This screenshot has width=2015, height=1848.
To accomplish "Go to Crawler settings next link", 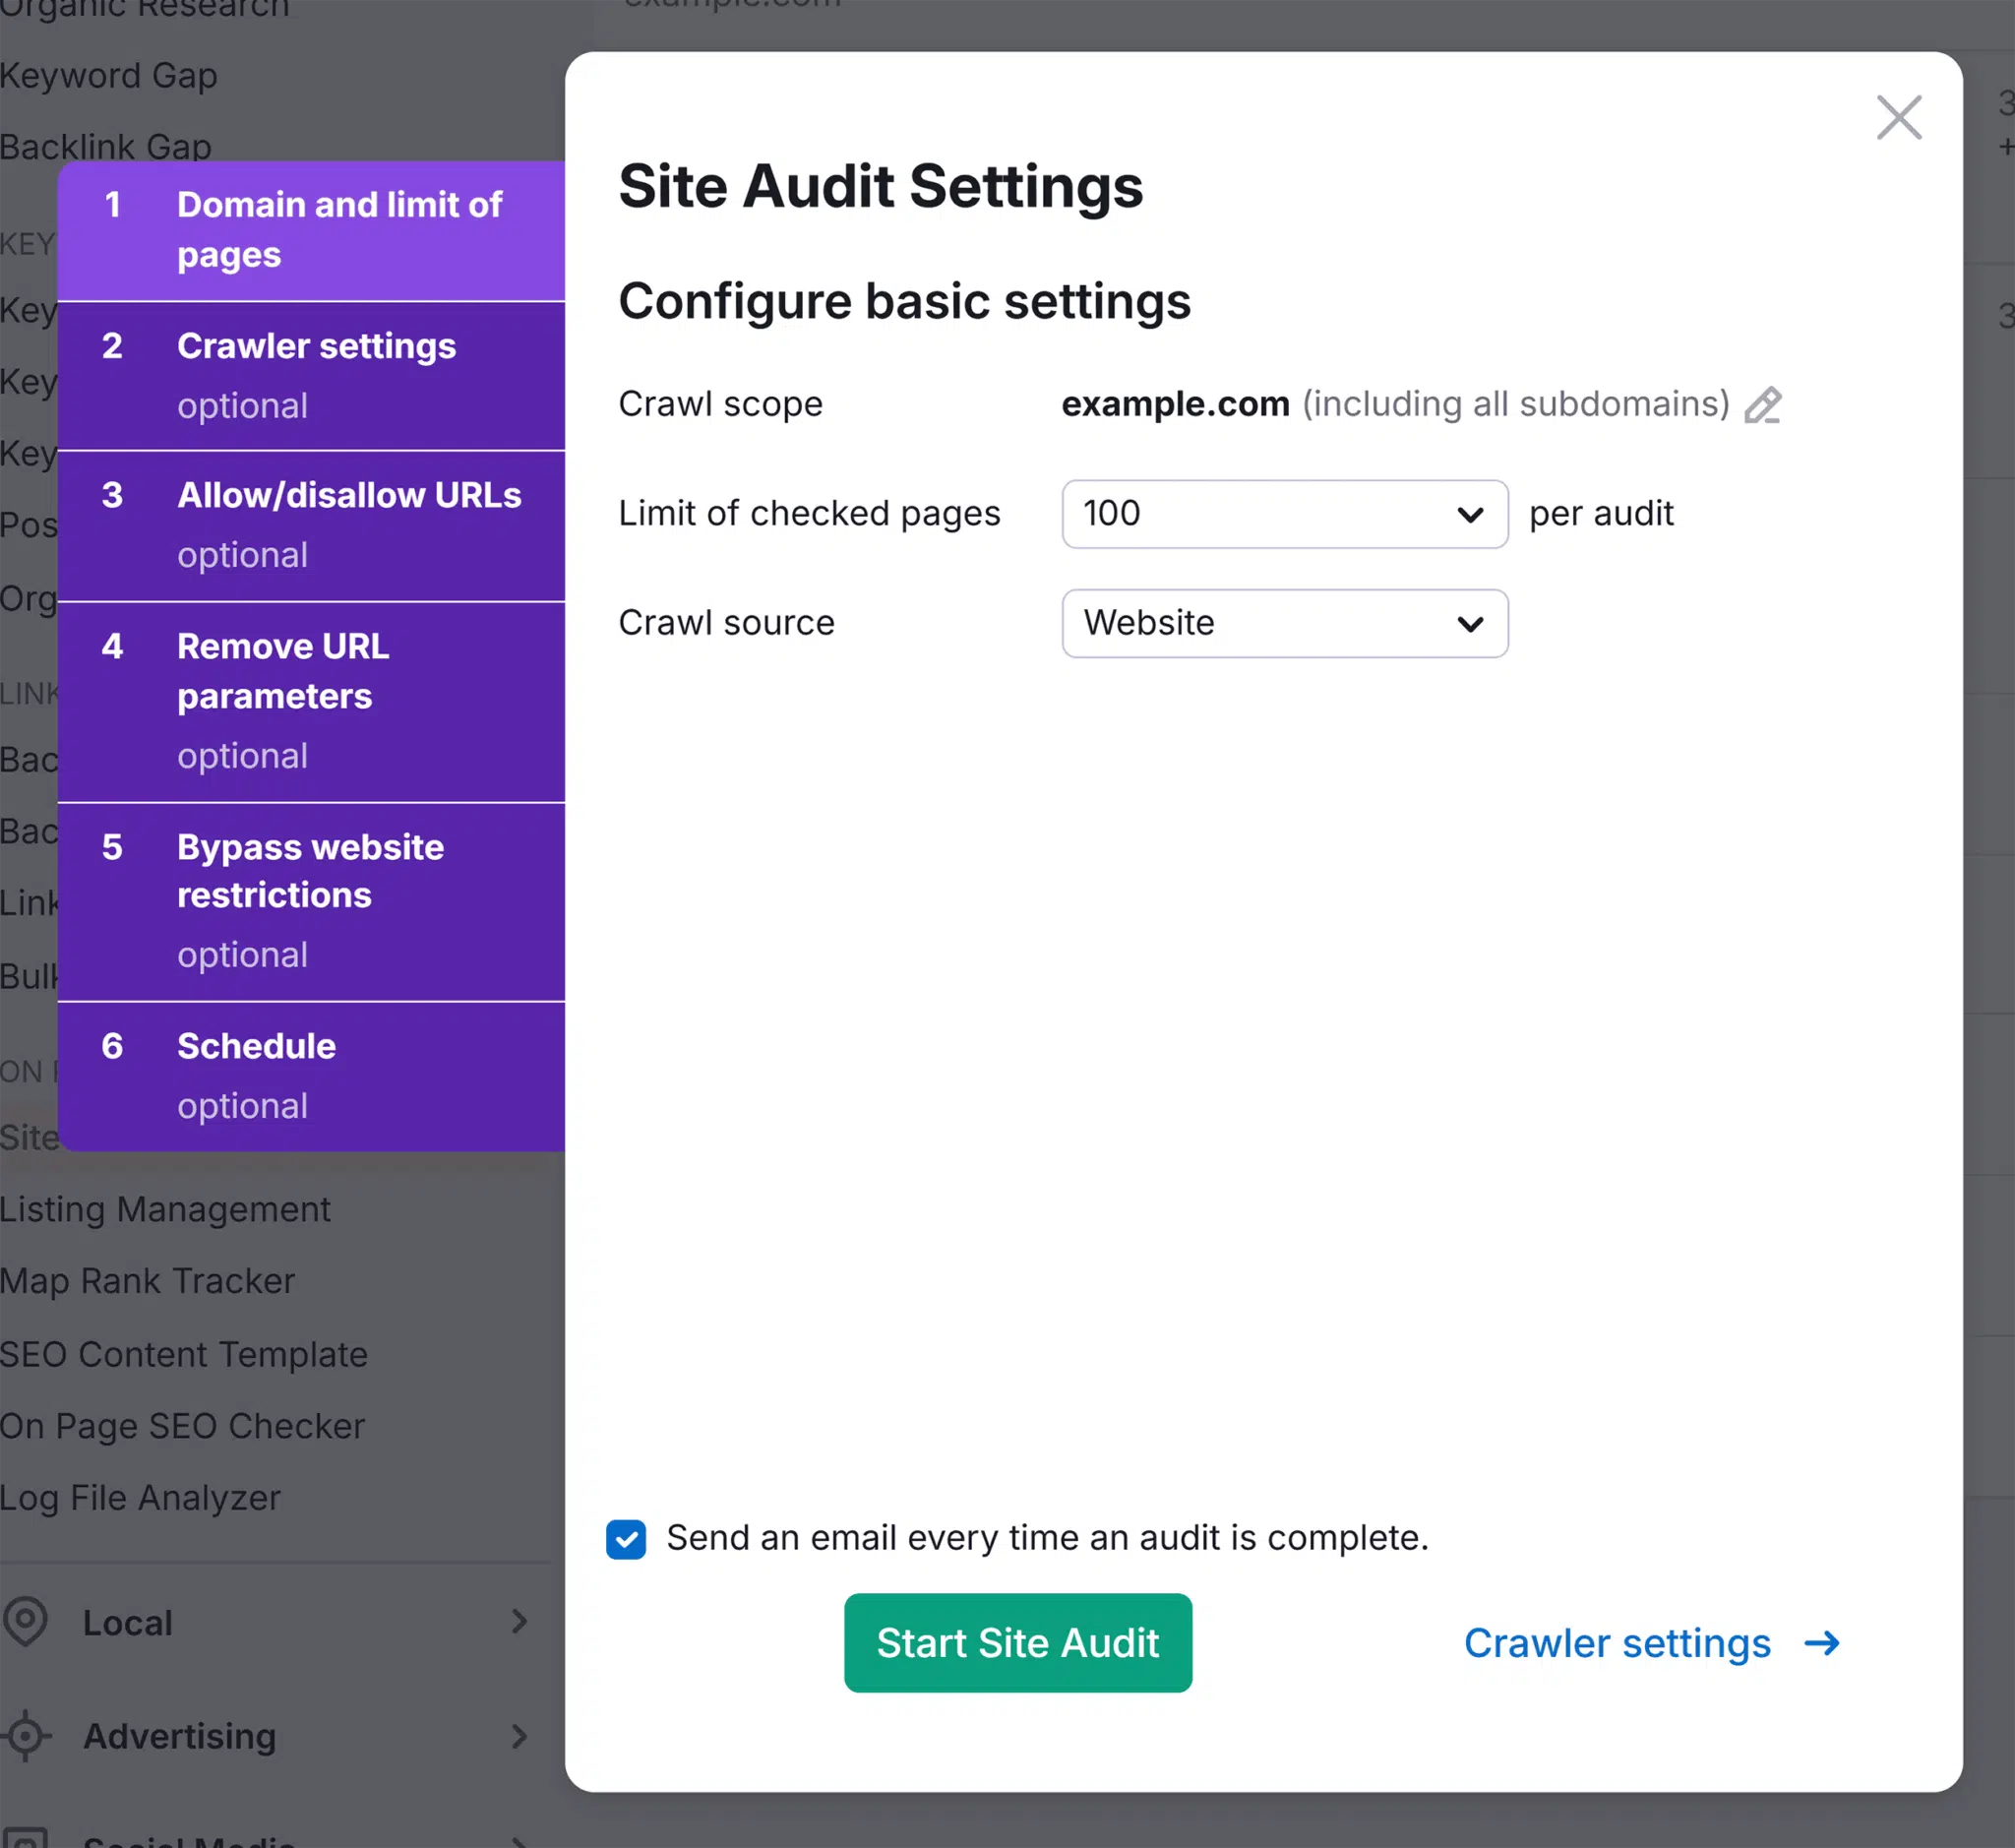I will coord(1651,1643).
